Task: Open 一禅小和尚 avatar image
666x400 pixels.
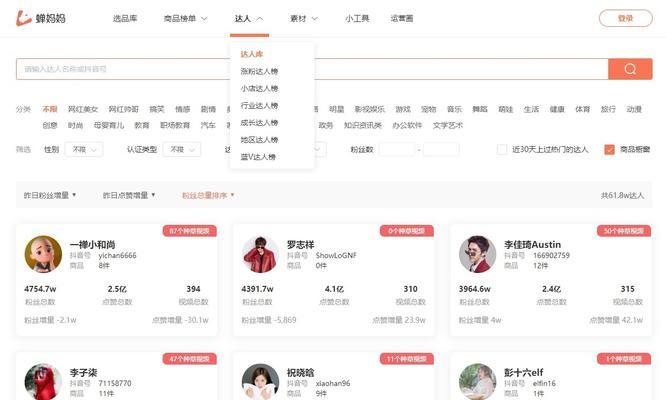Action: click(x=43, y=254)
